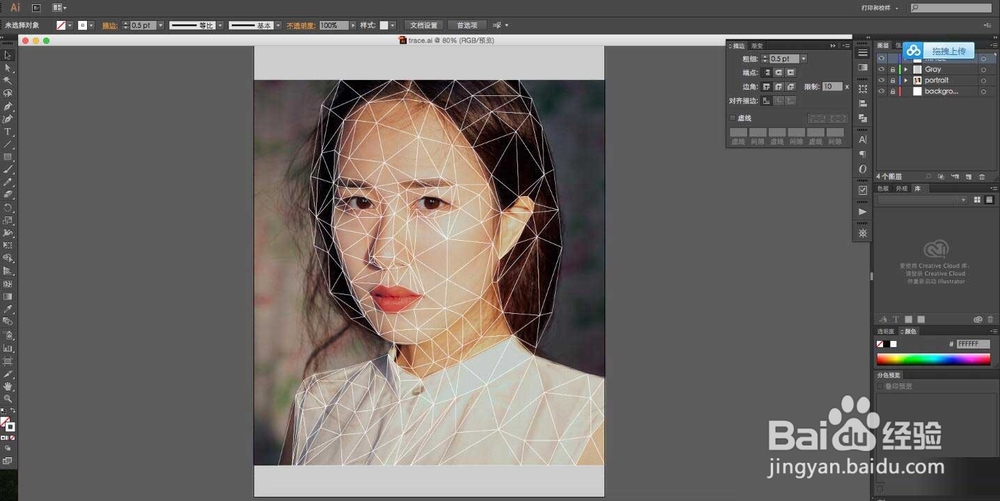Viewport: 1000px width, 501px height.
Task: Switch to the Libraries tab
Action: click(x=917, y=189)
